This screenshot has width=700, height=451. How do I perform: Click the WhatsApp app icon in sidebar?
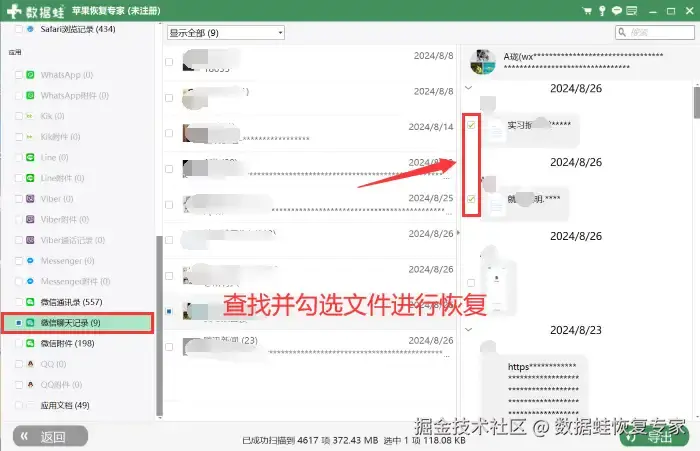click(30, 75)
